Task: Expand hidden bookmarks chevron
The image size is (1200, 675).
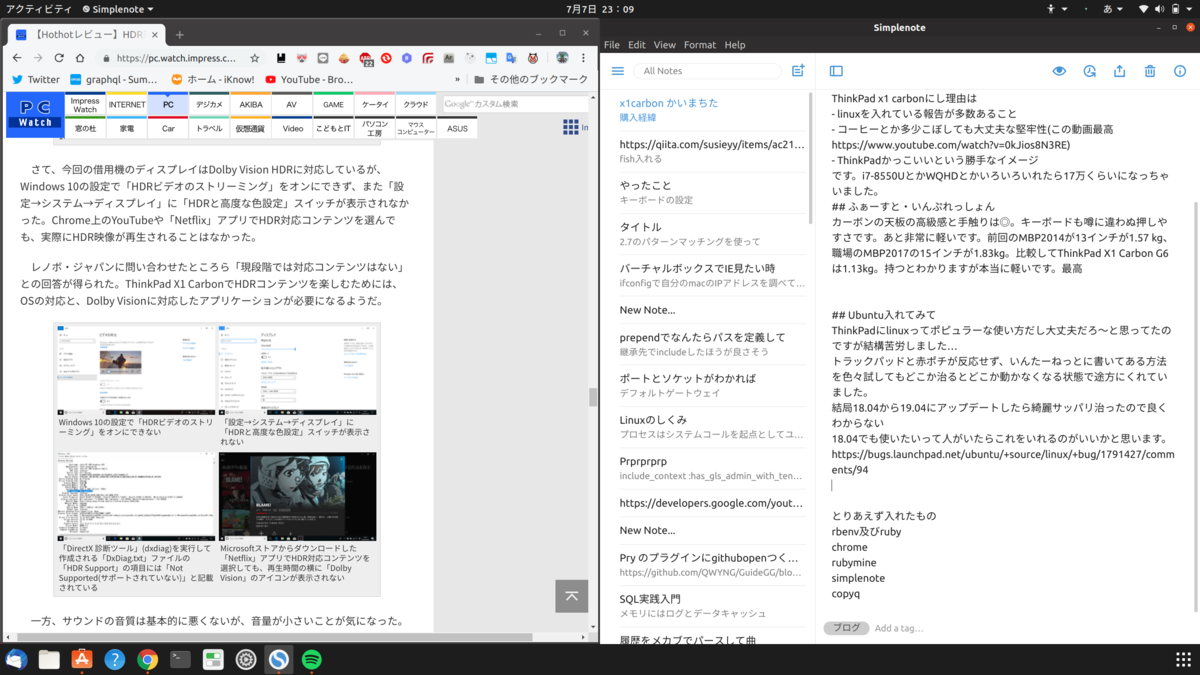Action: click(458, 79)
